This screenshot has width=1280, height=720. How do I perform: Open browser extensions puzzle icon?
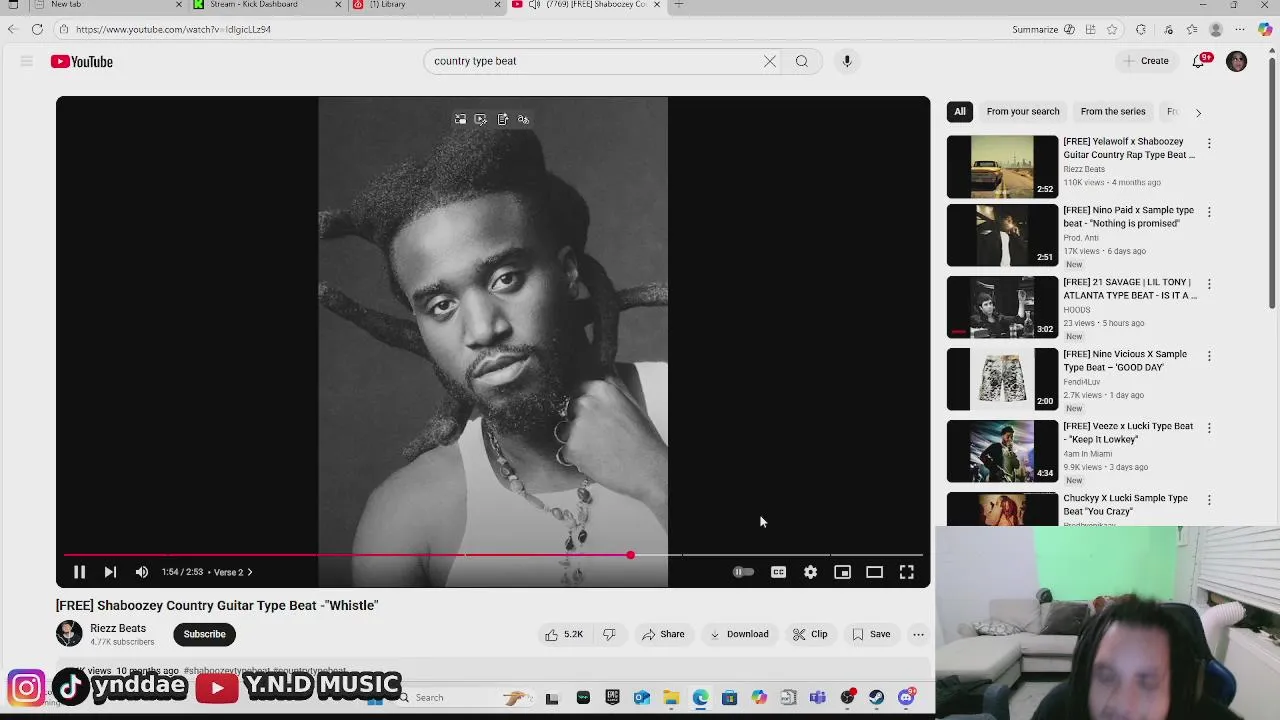point(1141,30)
